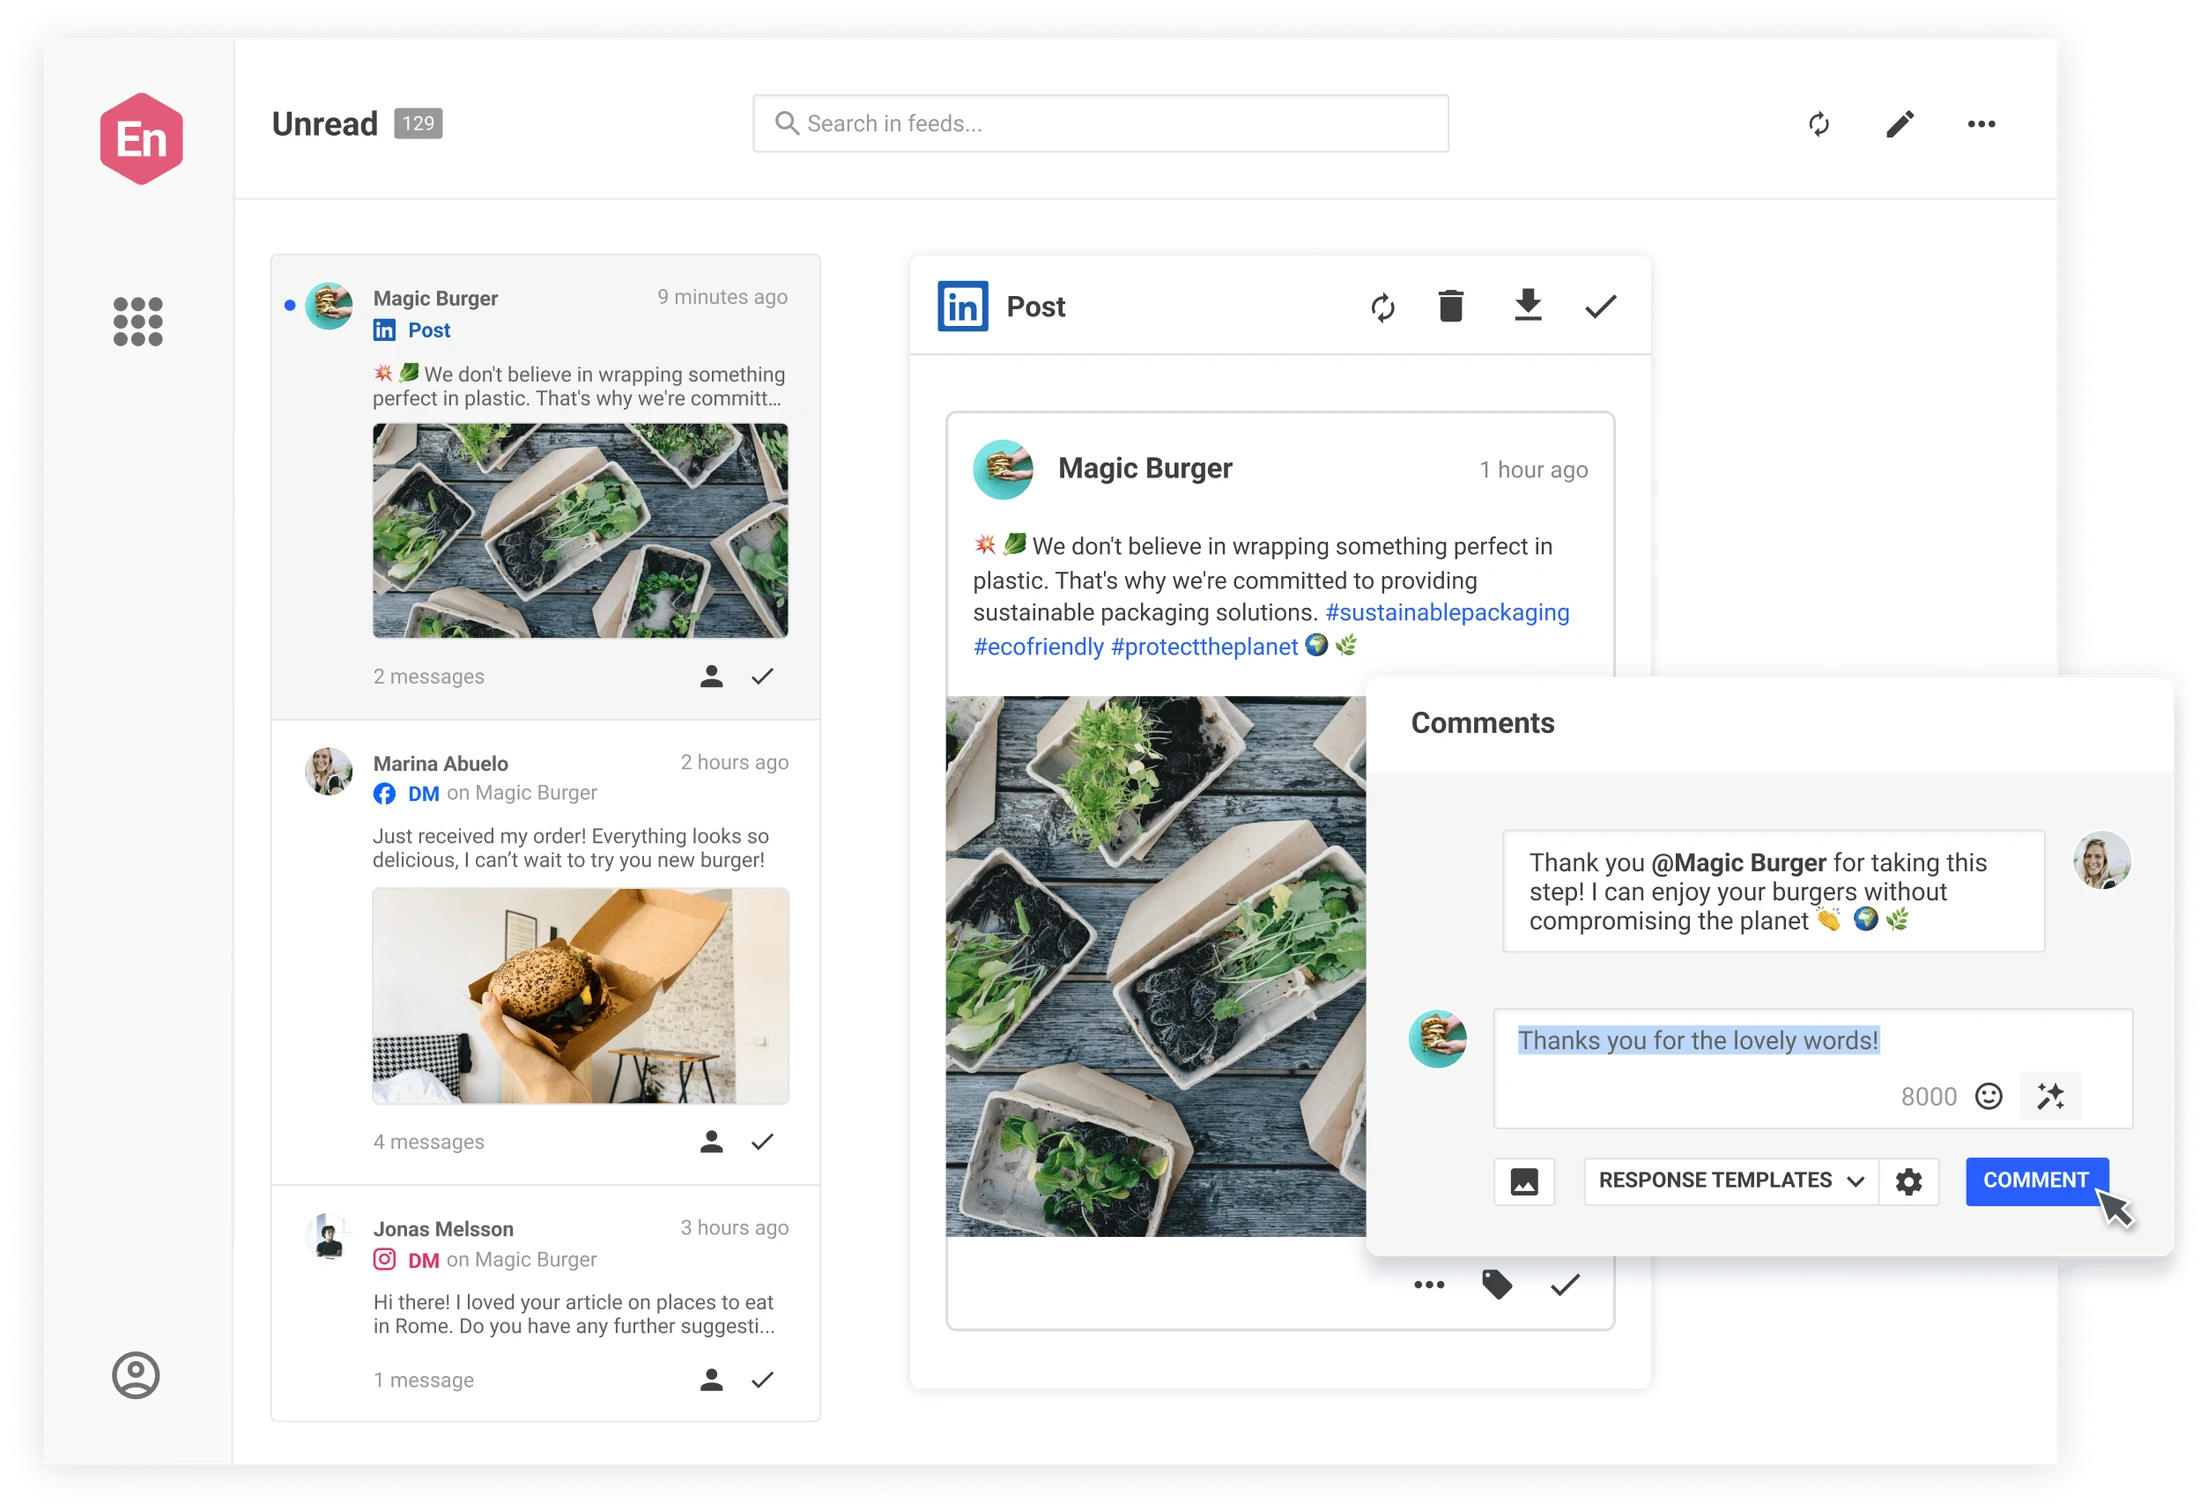Attach an image to the comment
Viewport: 2200px width, 1510px height.
tap(1524, 1181)
